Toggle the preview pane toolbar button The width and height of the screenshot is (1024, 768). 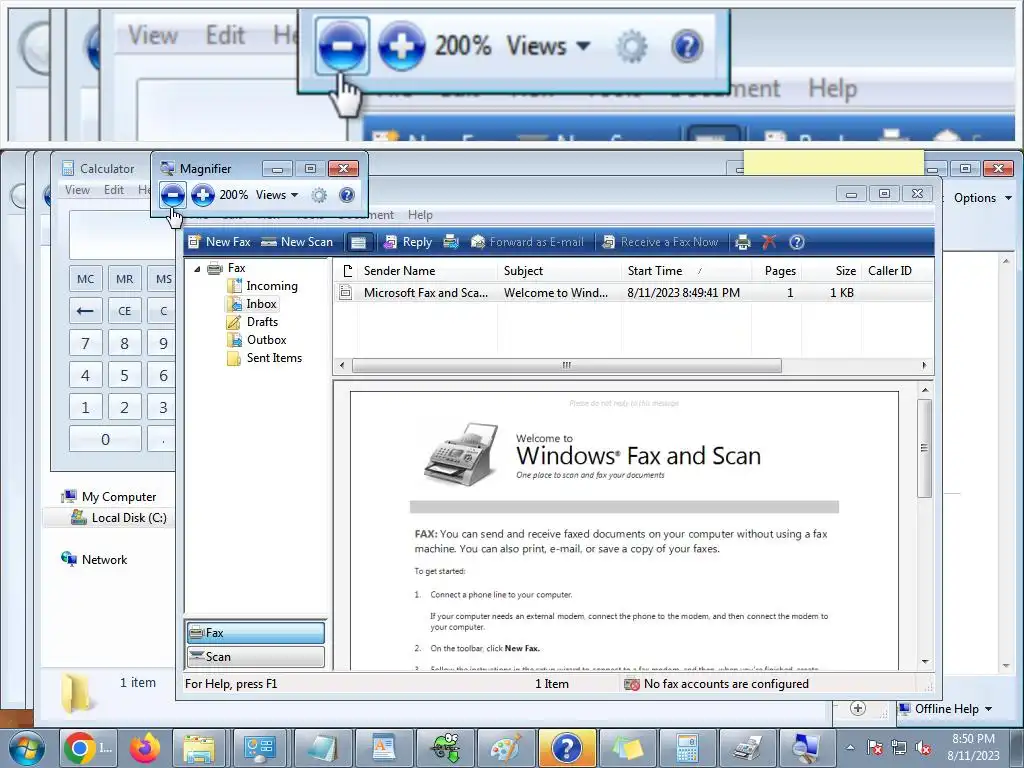358,242
